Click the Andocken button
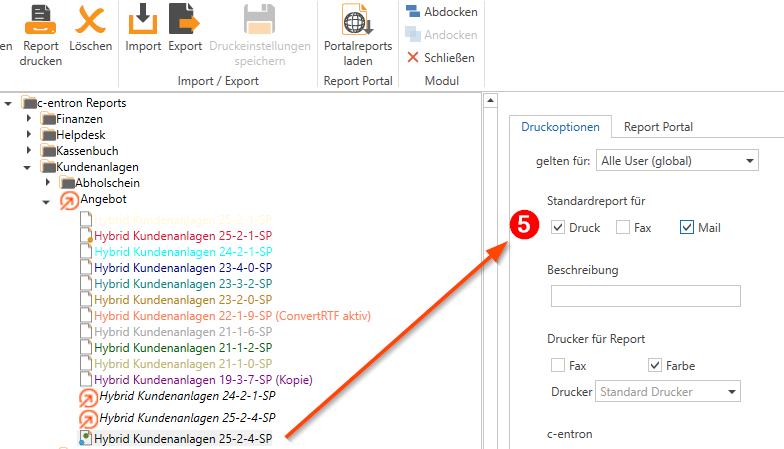784x449 pixels. (x=442, y=34)
